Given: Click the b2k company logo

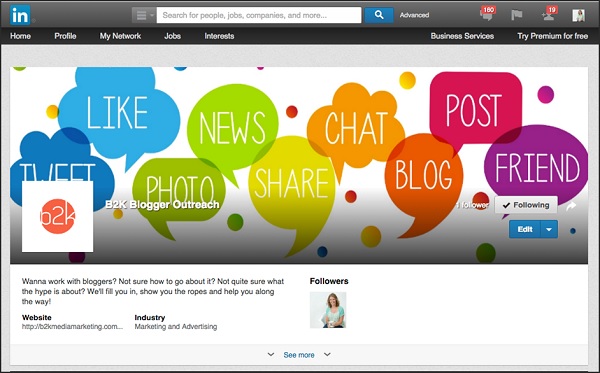Looking at the screenshot, I should click(x=57, y=216).
